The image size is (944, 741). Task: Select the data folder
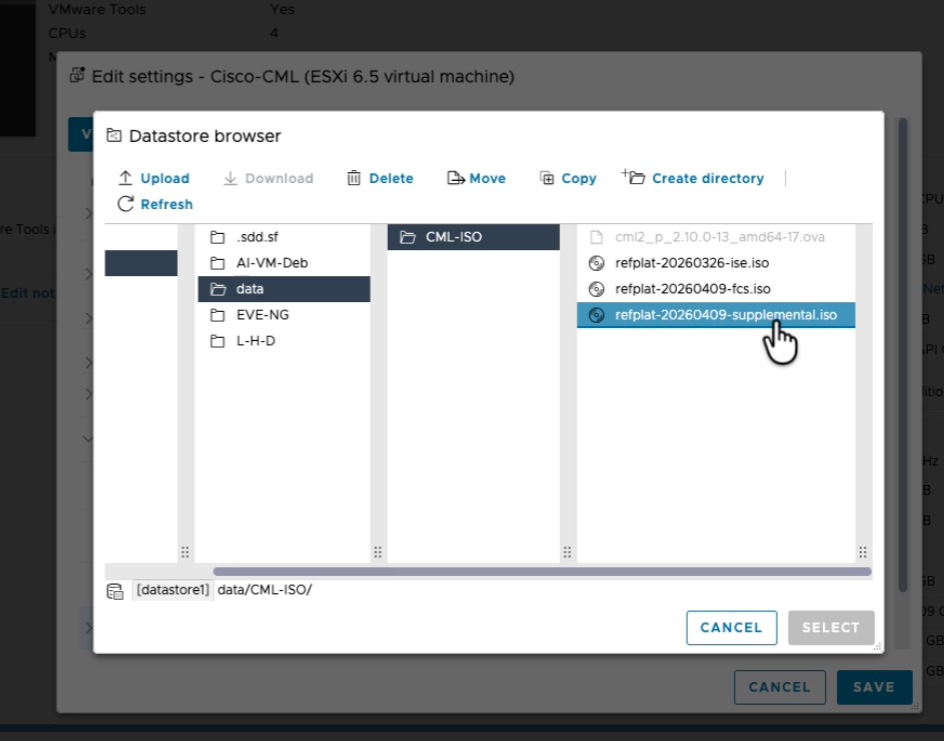point(284,289)
